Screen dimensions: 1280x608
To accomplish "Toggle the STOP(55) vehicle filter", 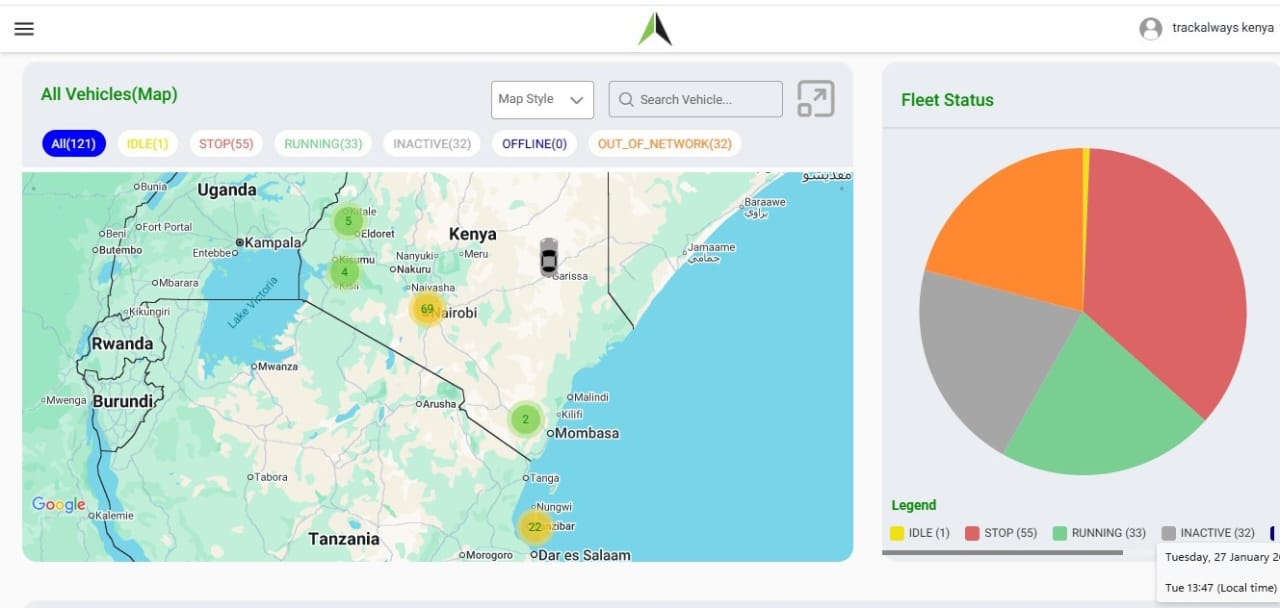I will click(225, 143).
